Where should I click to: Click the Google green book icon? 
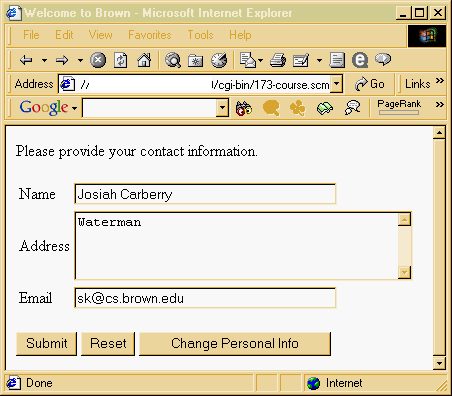pyautogui.click(x=325, y=108)
